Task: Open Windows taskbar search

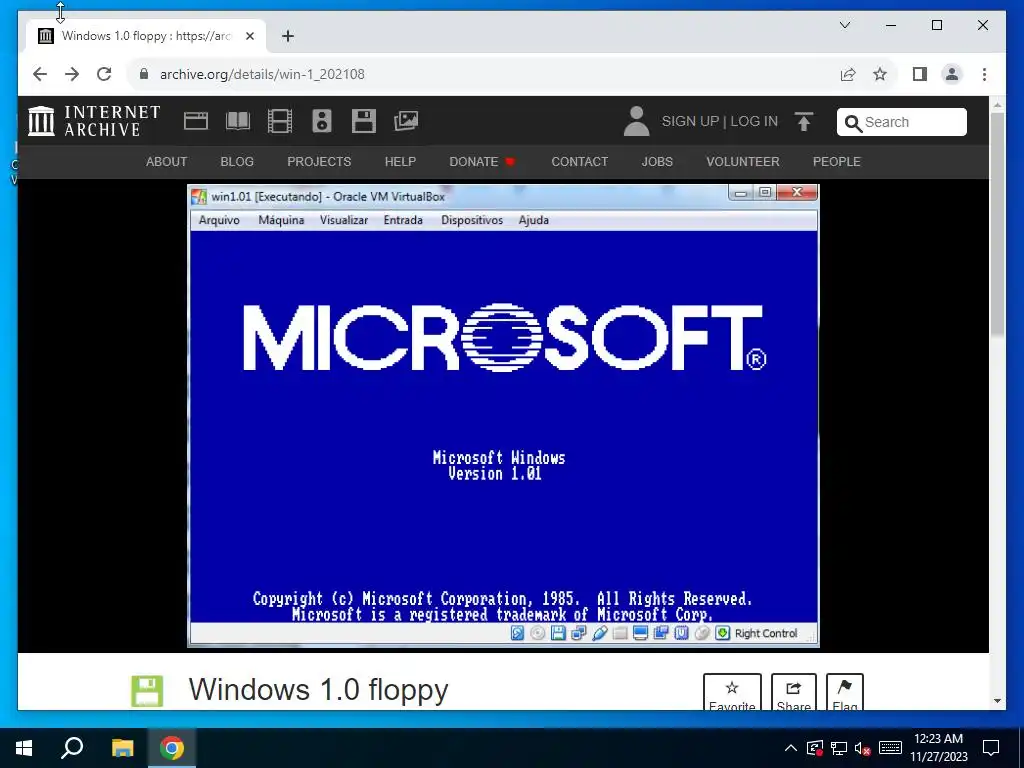Action: tap(72, 748)
